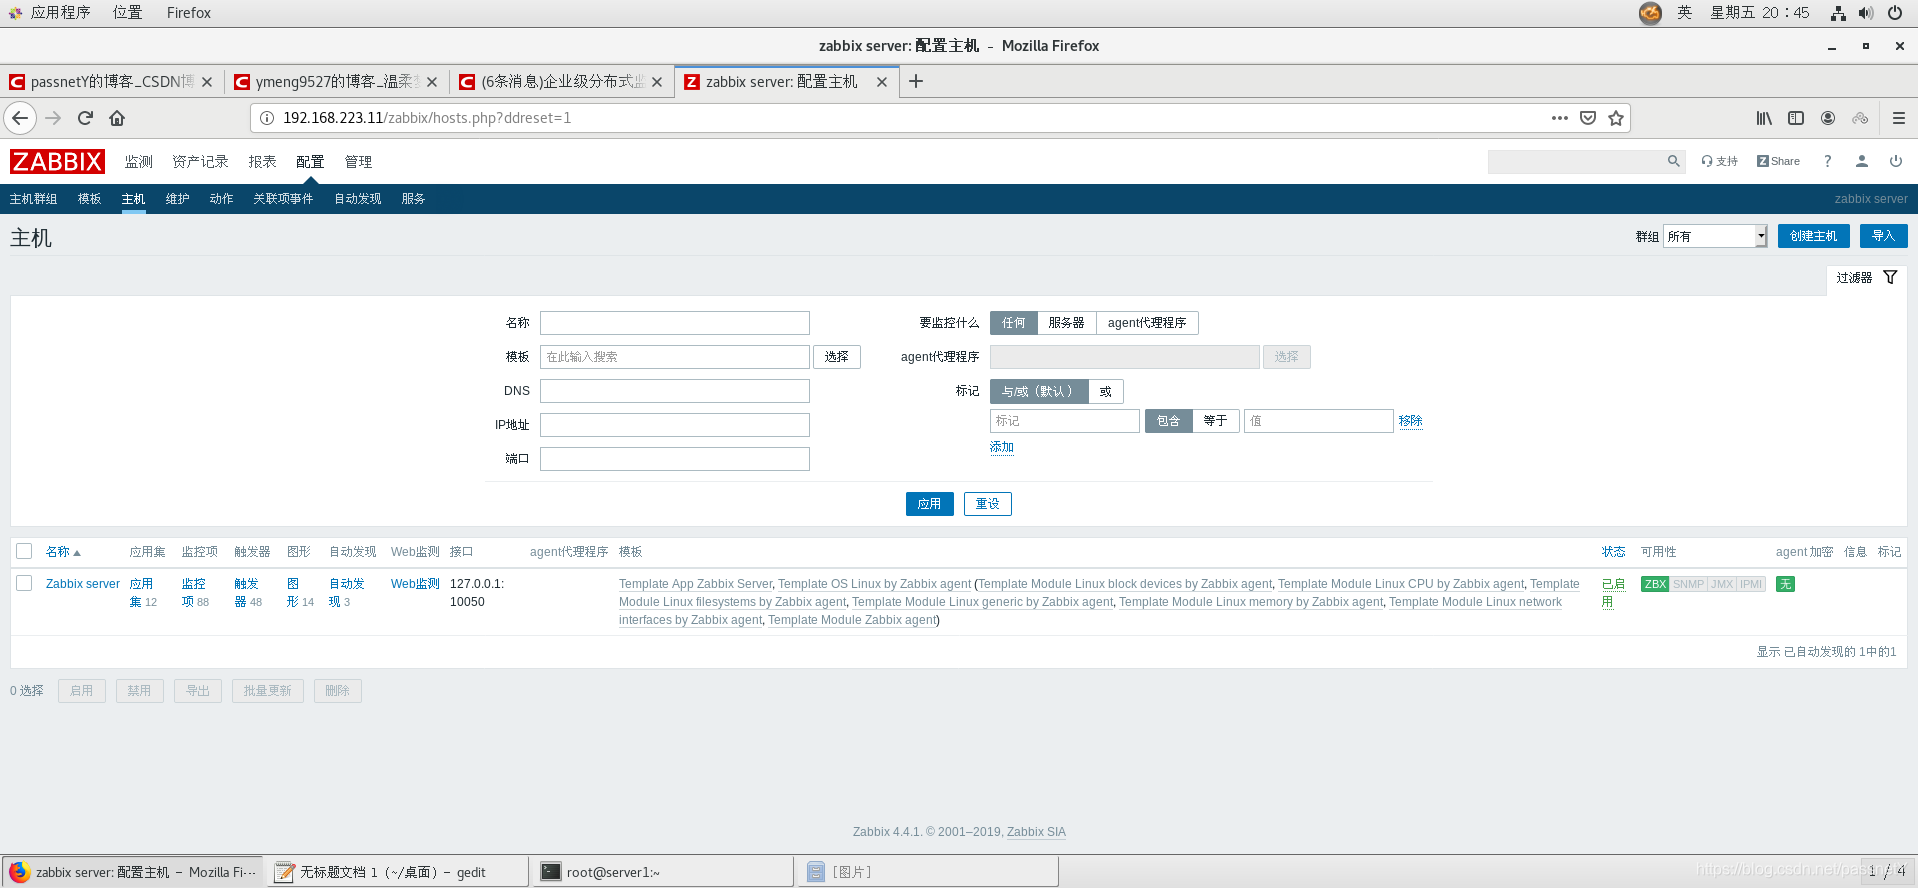Choose '包含' tag operator
The height and width of the screenshot is (888, 1918).
click(x=1168, y=421)
